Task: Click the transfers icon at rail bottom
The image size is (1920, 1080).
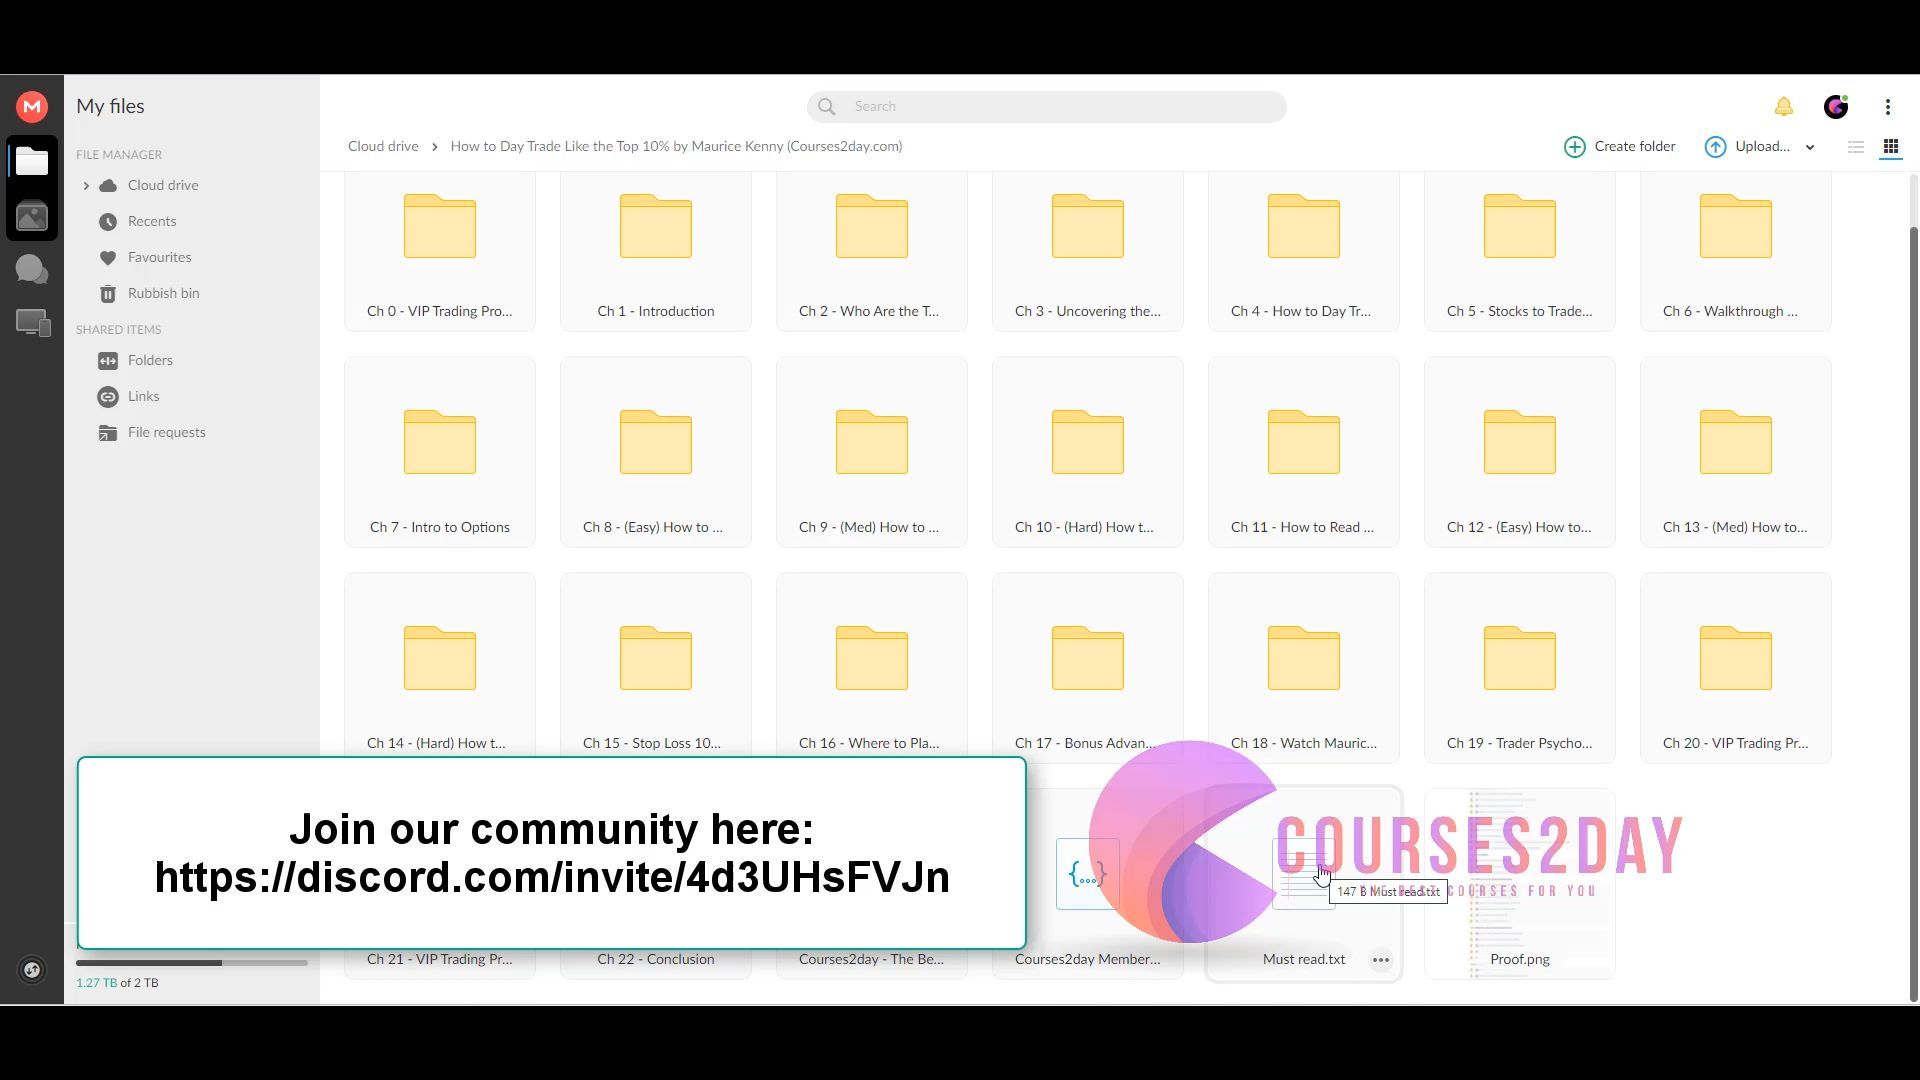Action: point(32,970)
